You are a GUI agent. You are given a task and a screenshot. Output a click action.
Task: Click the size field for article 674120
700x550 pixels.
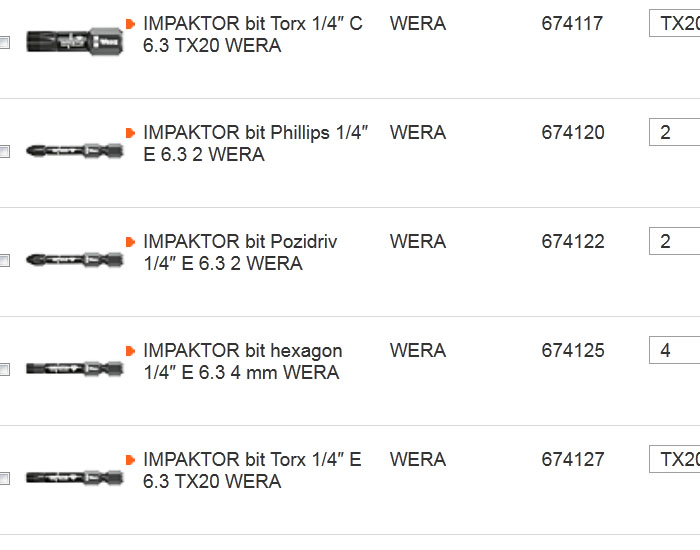click(x=675, y=133)
